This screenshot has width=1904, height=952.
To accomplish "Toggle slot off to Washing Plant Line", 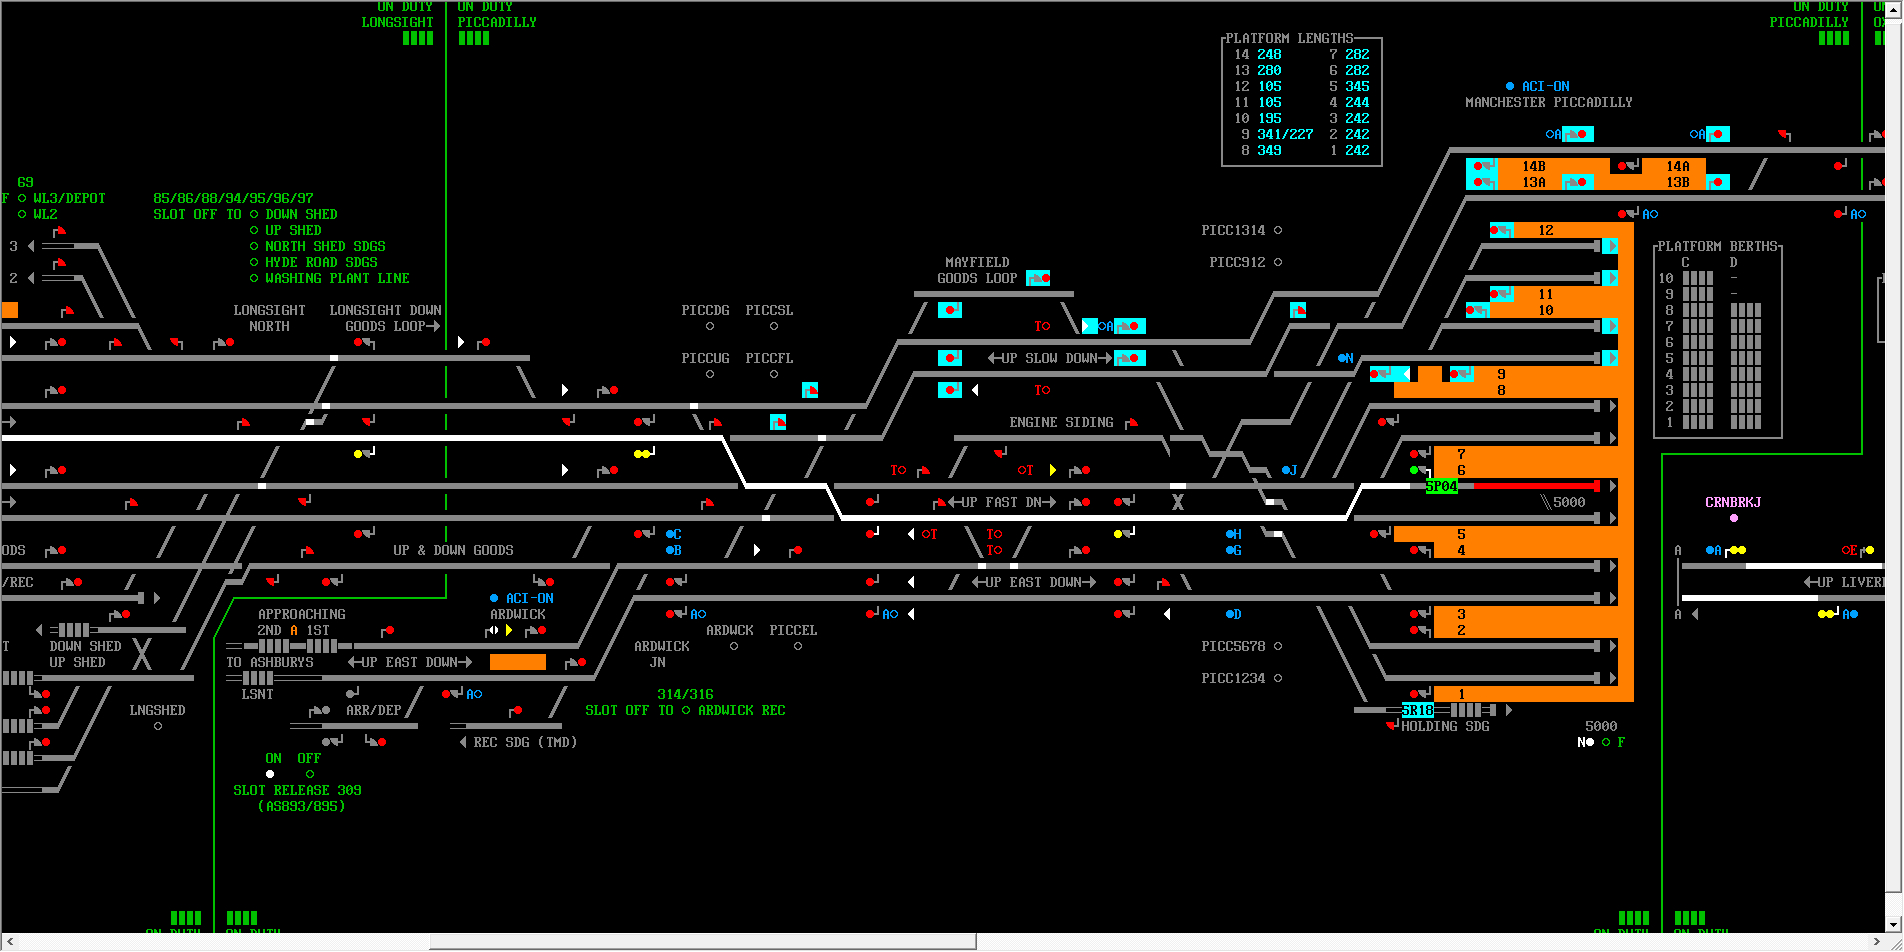I will (x=254, y=278).
